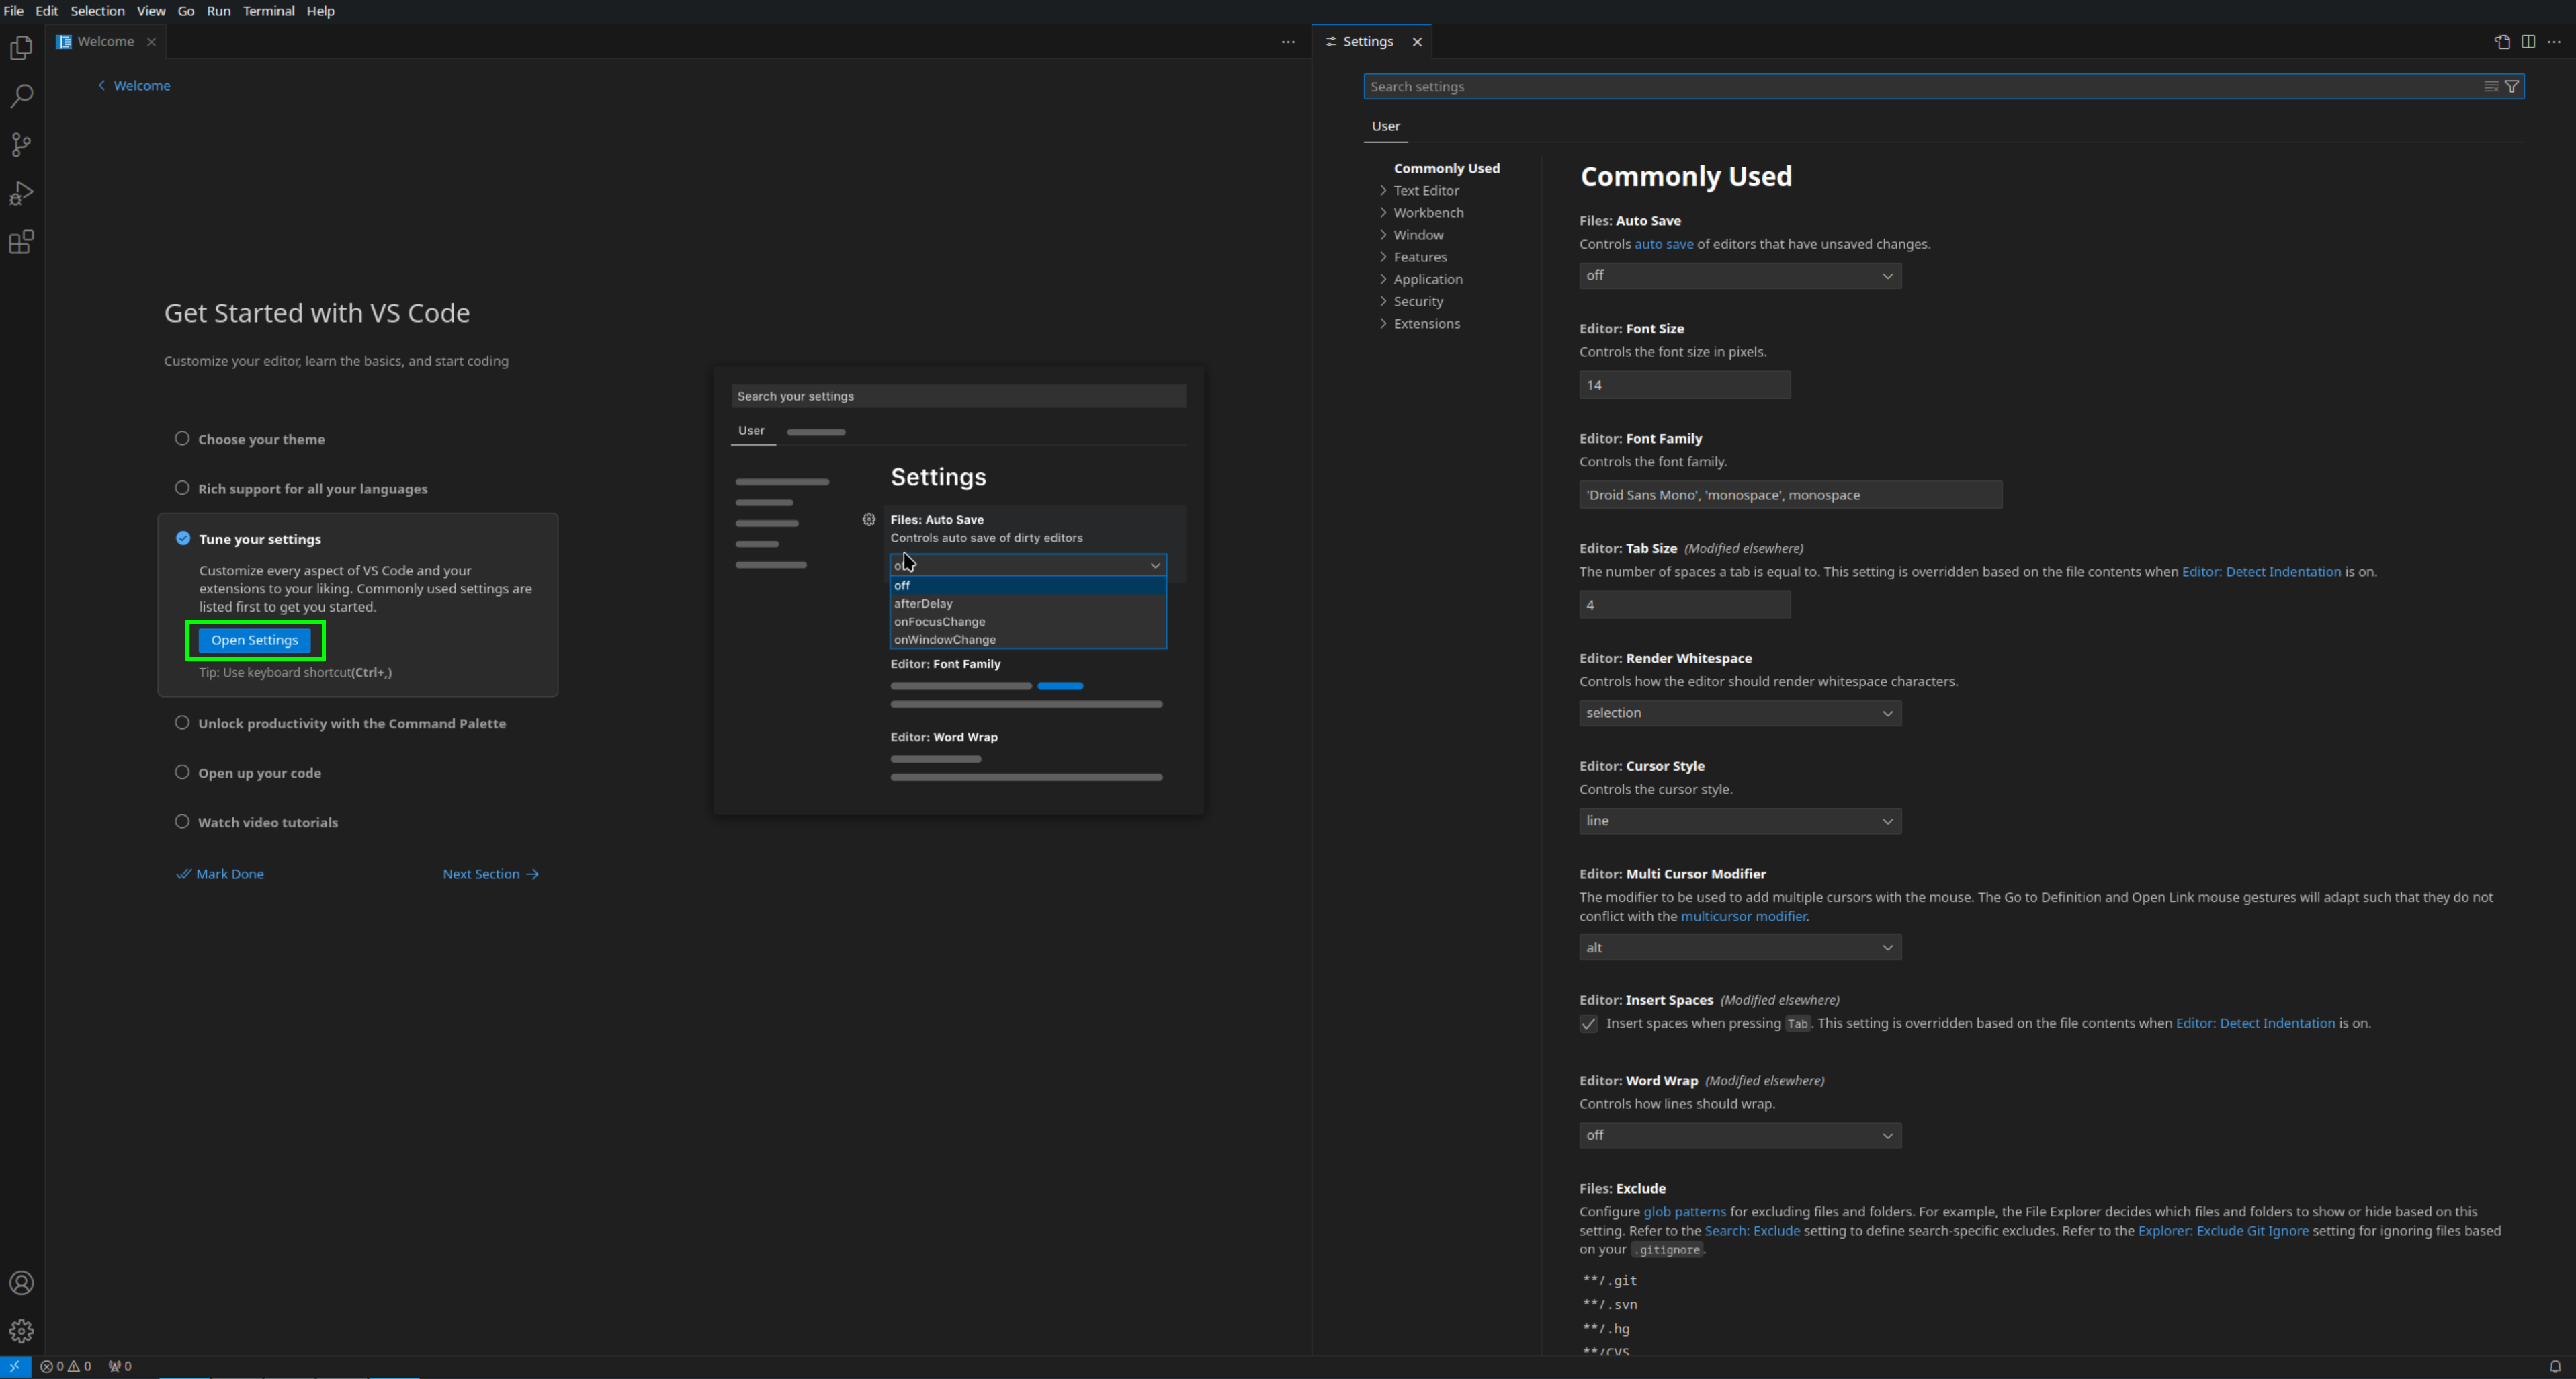Click the Open Settings button
This screenshot has width=2576, height=1379.
(x=254, y=640)
